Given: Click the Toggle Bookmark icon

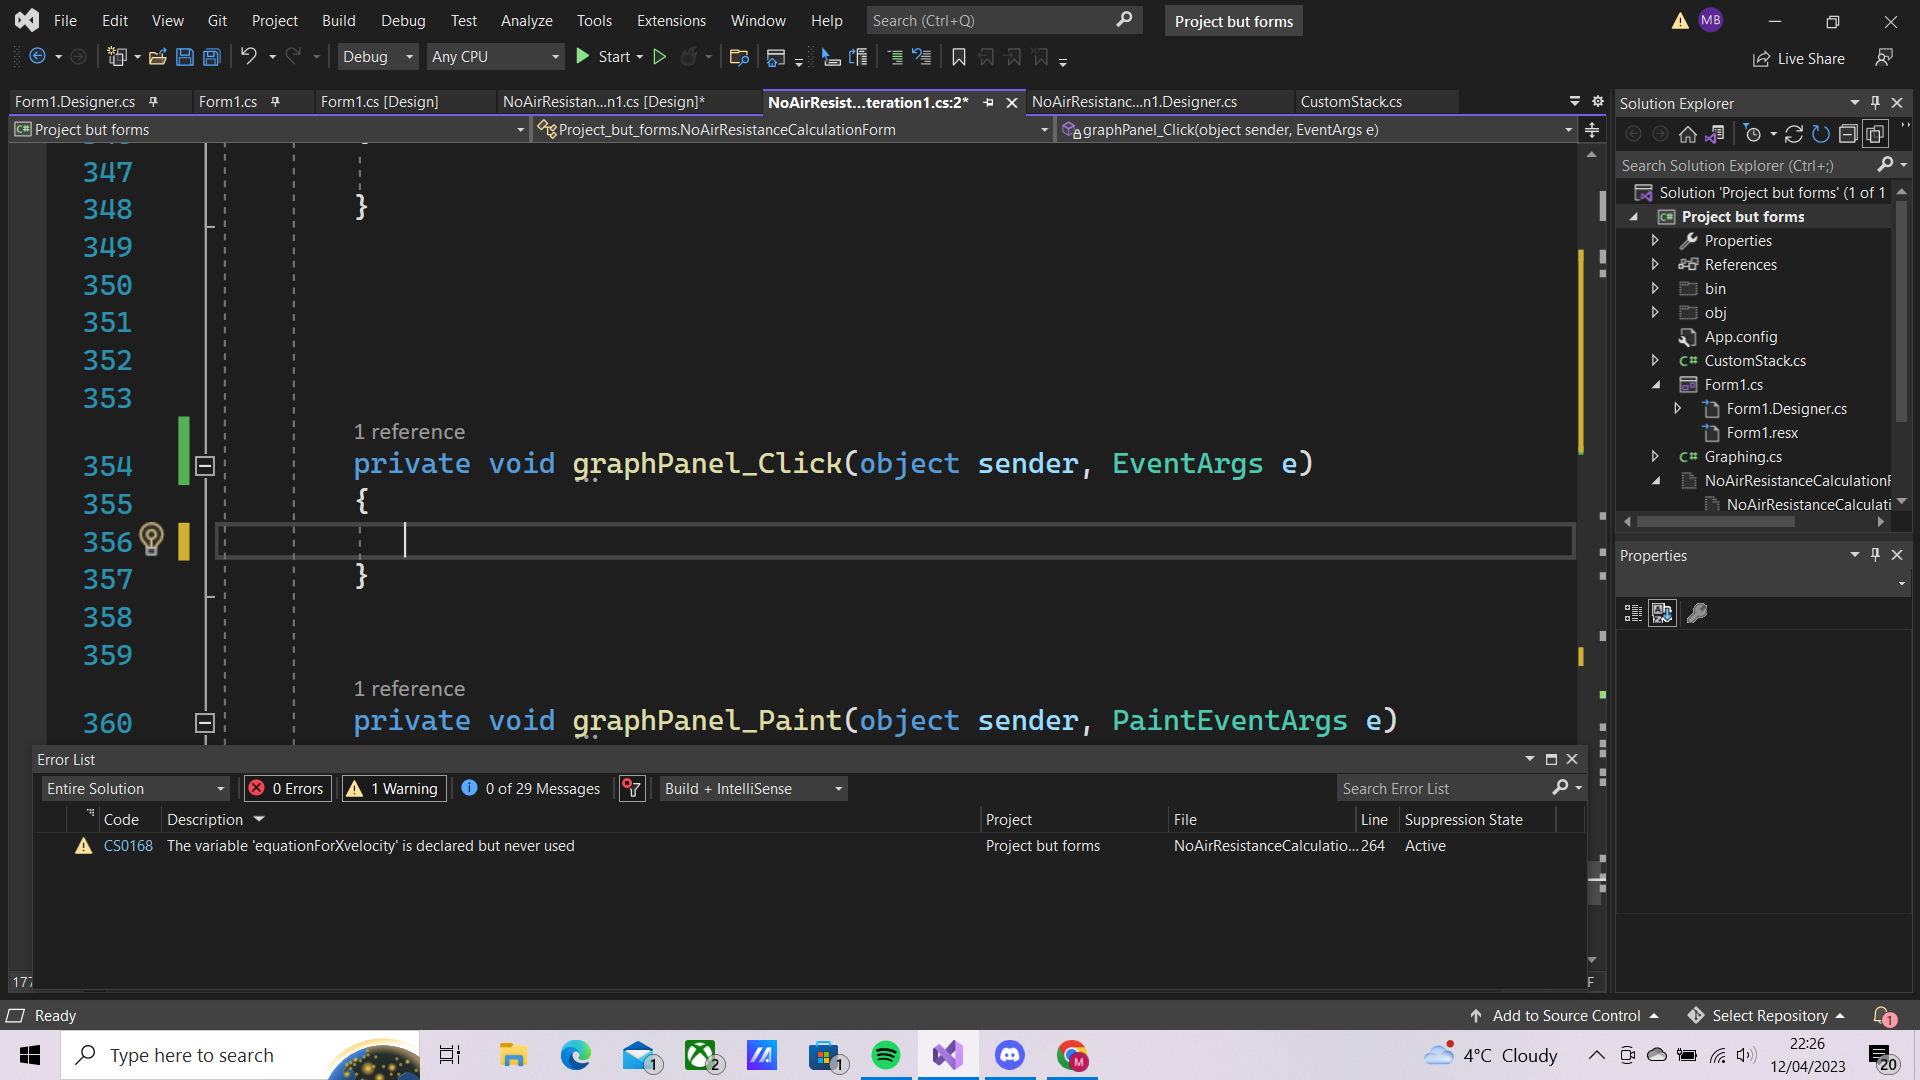Looking at the screenshot, I should click(x=958, y=57).
